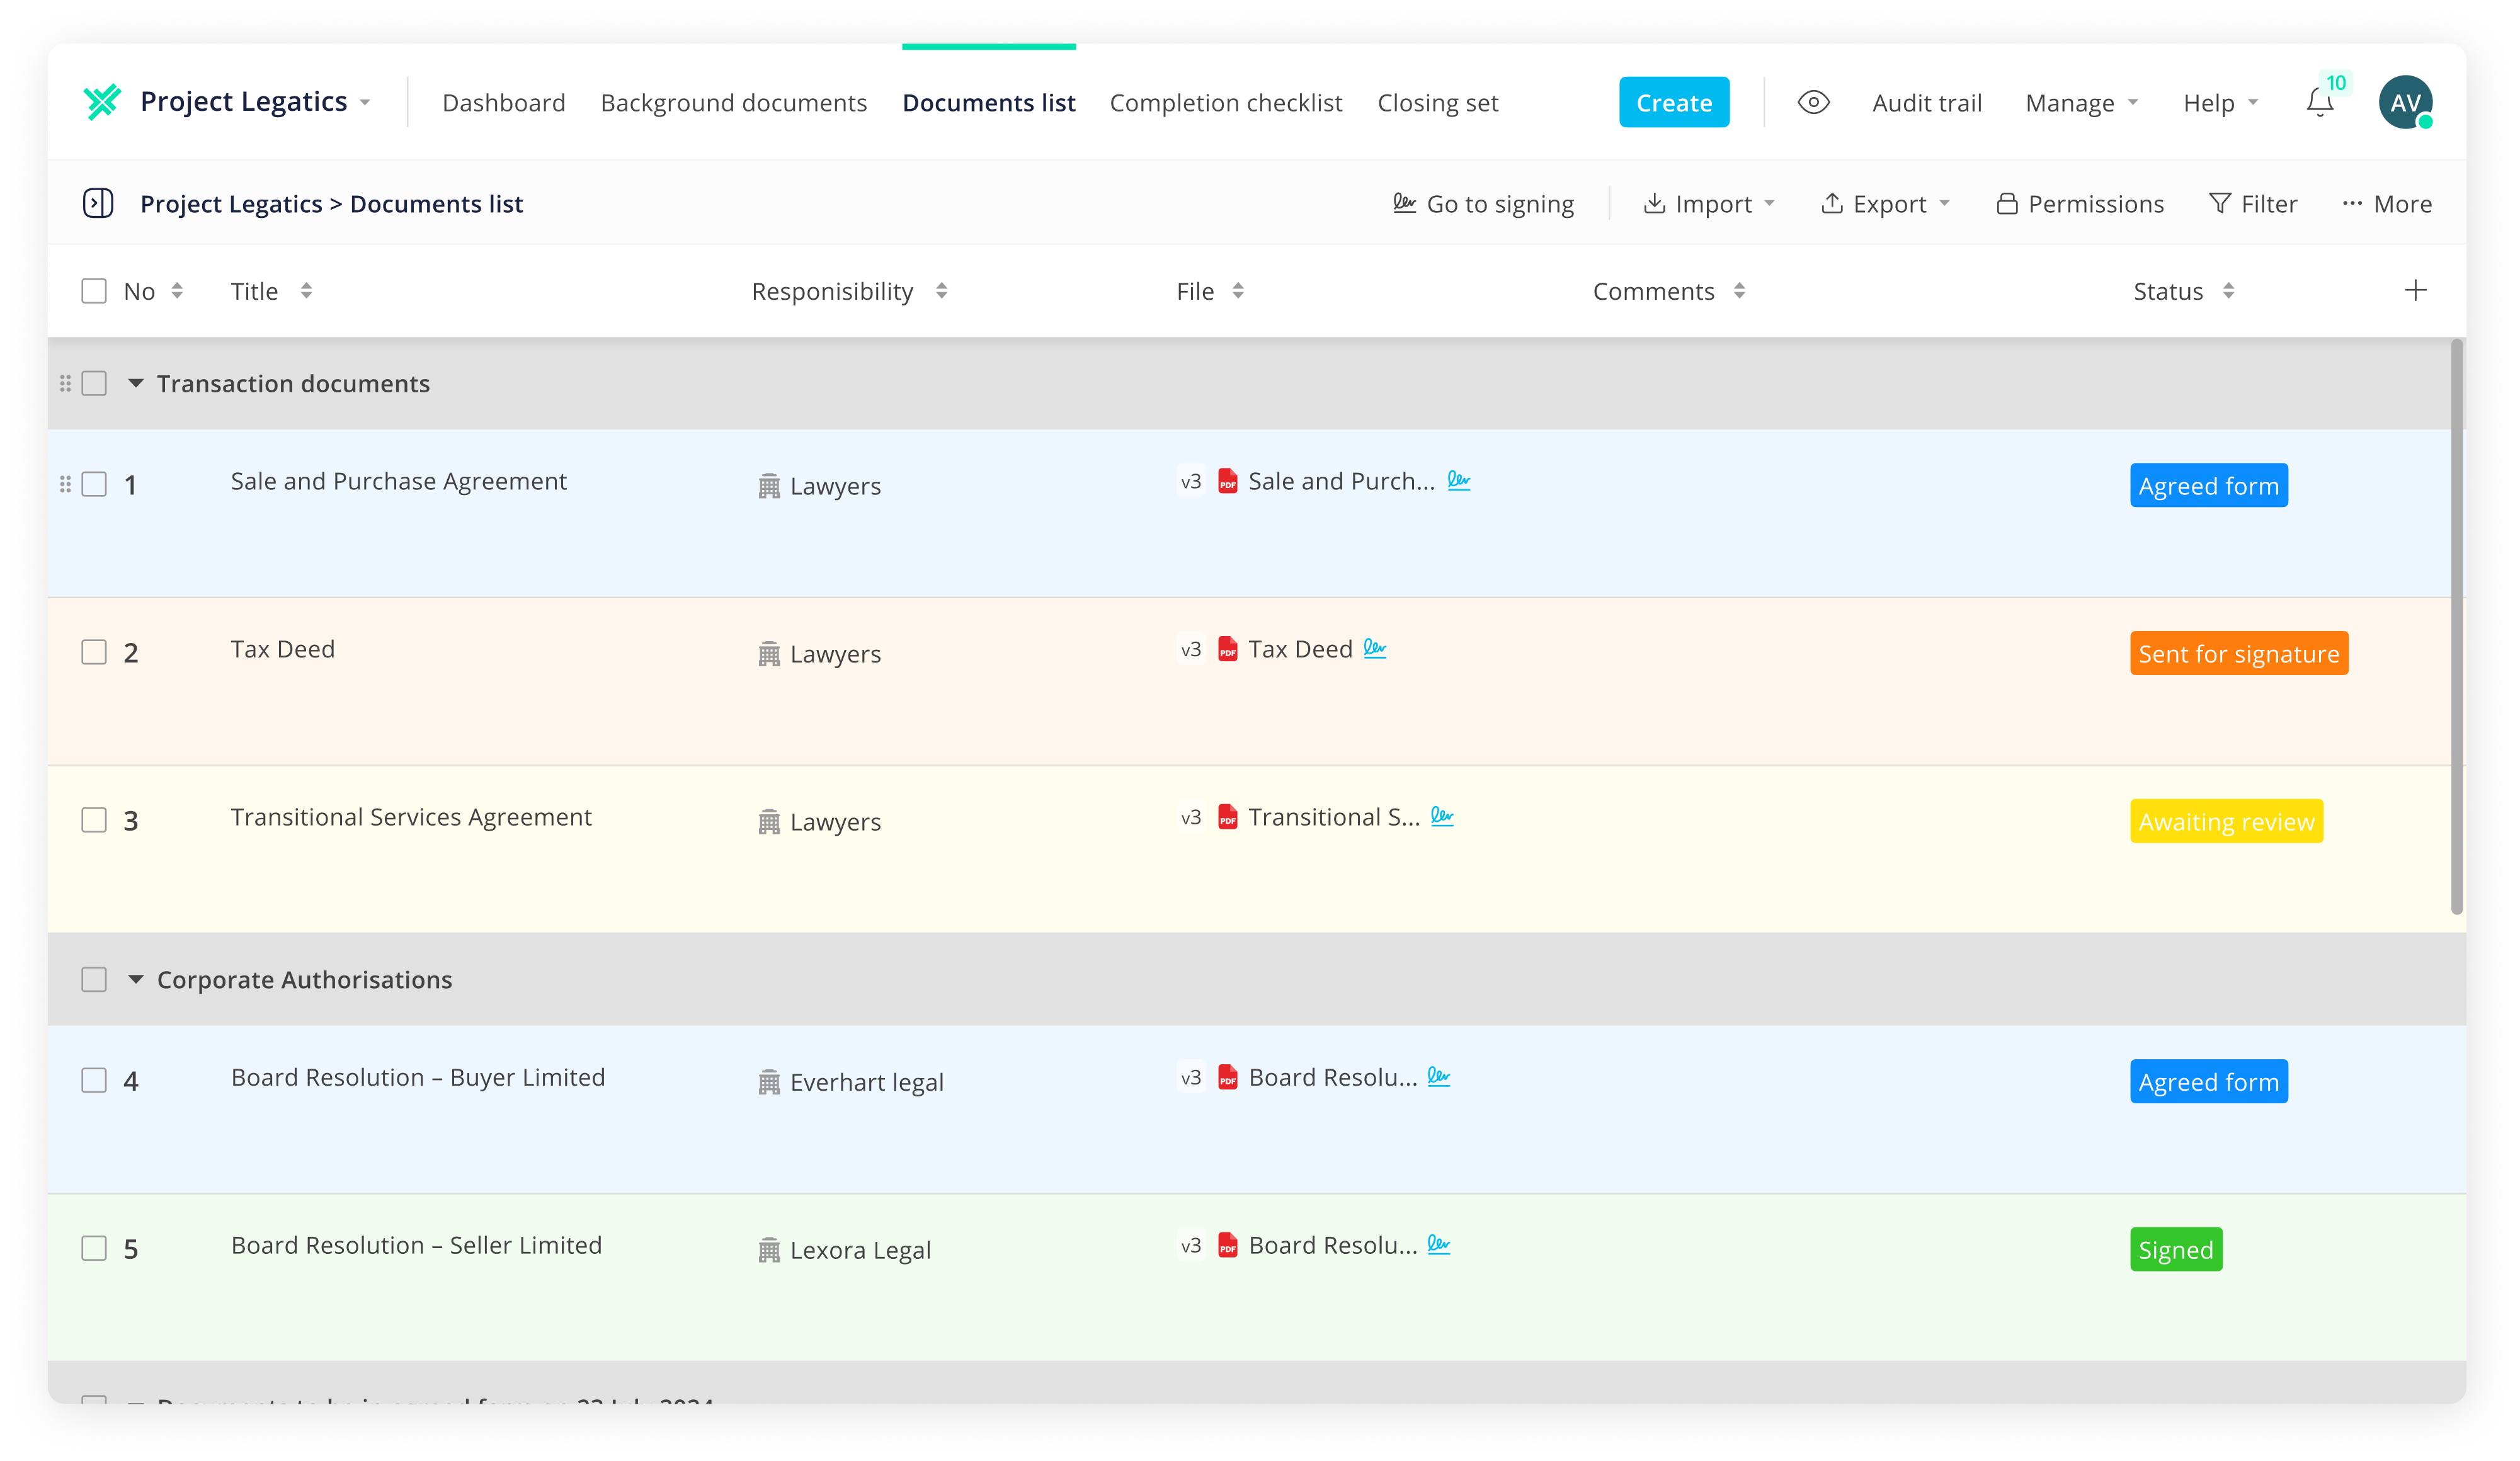2520x1461 pixels.
Task: Open the Export dropdown
Action: point(1886,204)
